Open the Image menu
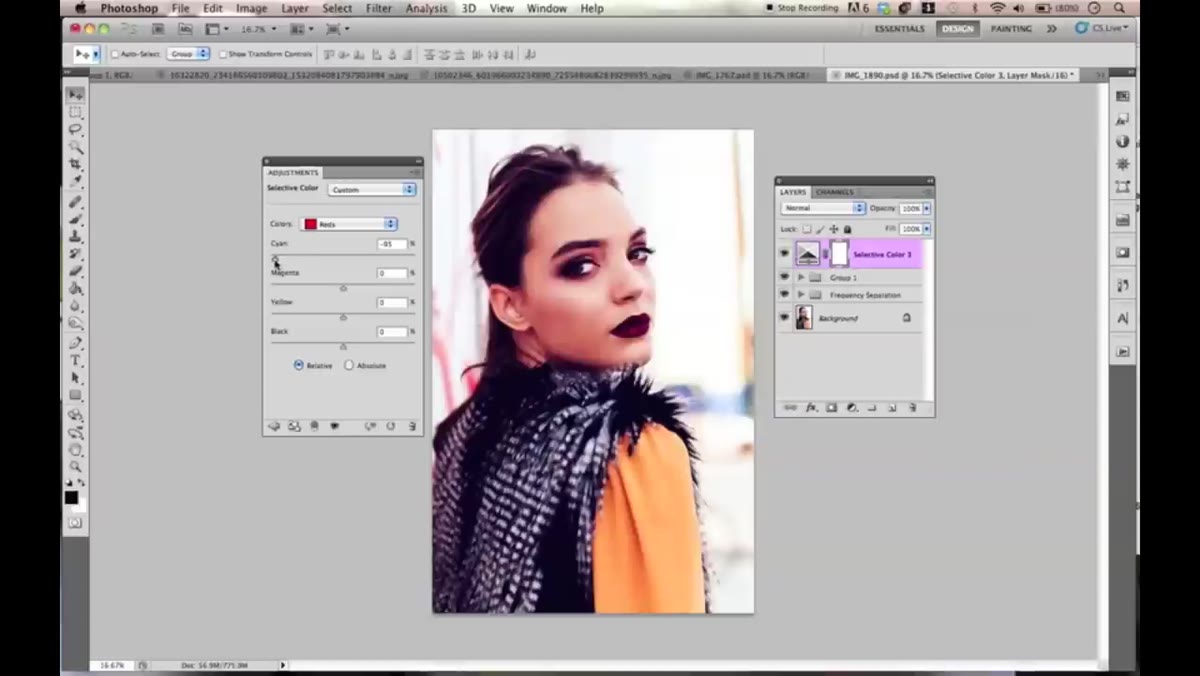1200x676 pixels. click(x=251, y=8)
